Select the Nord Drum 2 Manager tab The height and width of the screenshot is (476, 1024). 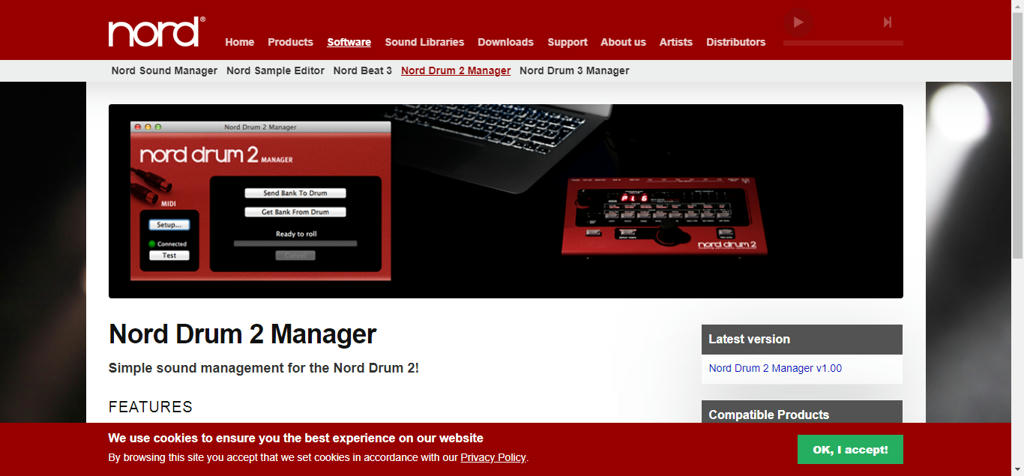click(x=456, y=71)
